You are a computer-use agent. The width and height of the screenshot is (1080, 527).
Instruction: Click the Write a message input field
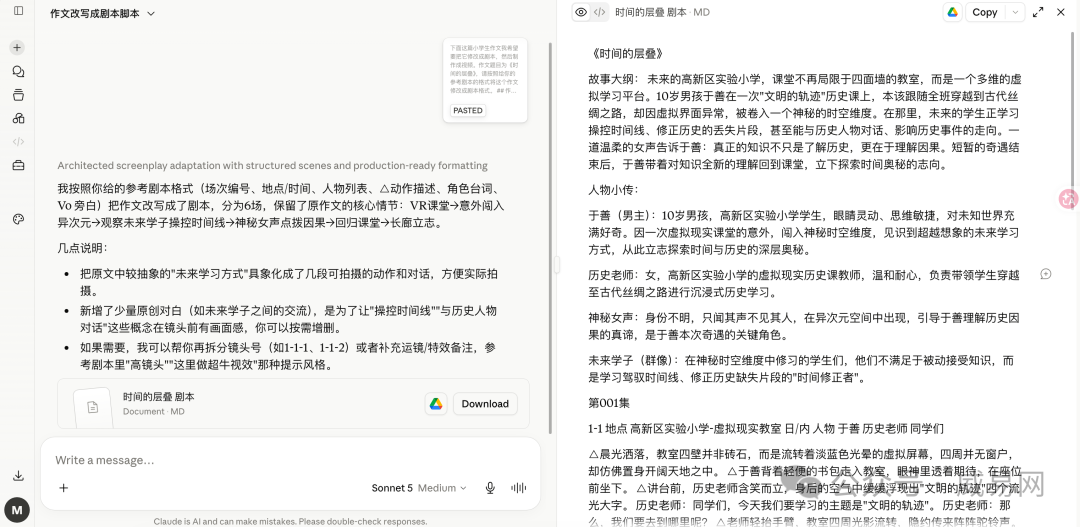coord(289,459)
